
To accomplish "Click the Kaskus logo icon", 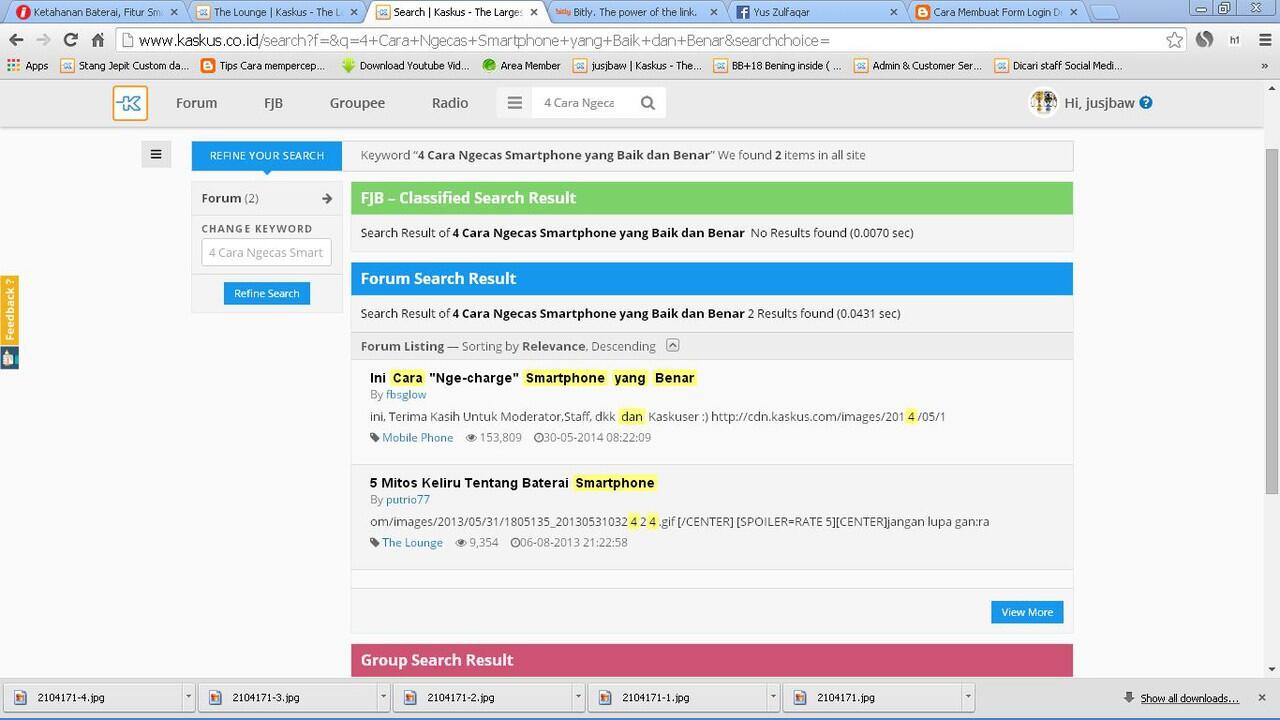I will pos(130,103).
